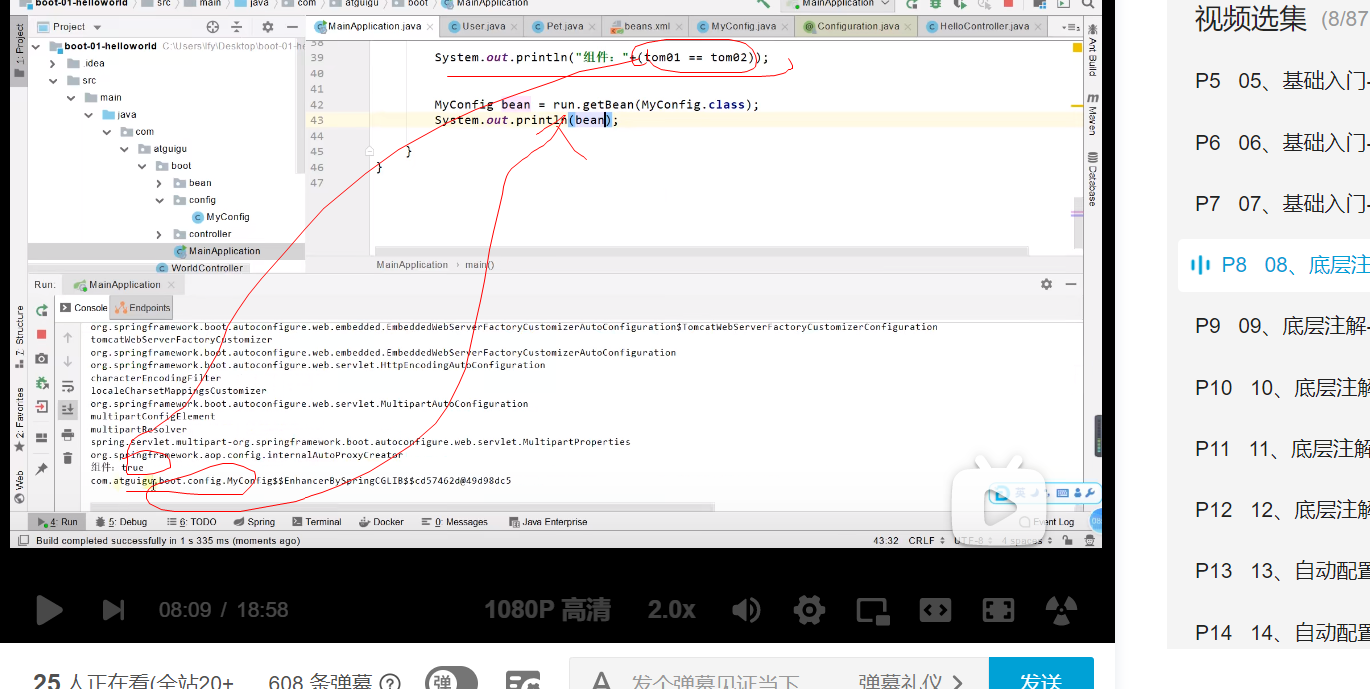This screenshot has width=1370, height=689.
Task: Select MainApplication in project tree
Action: click(x=217, y=251)
